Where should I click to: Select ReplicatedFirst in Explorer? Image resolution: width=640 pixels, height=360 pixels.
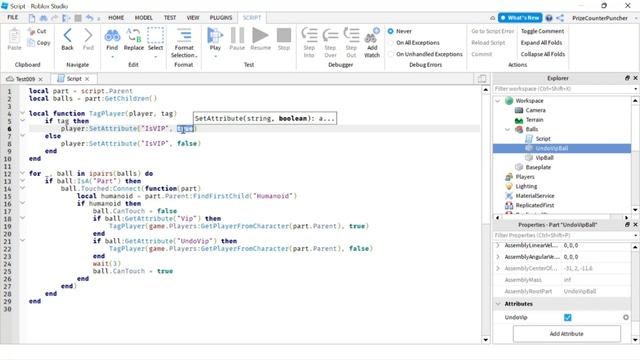535,205
